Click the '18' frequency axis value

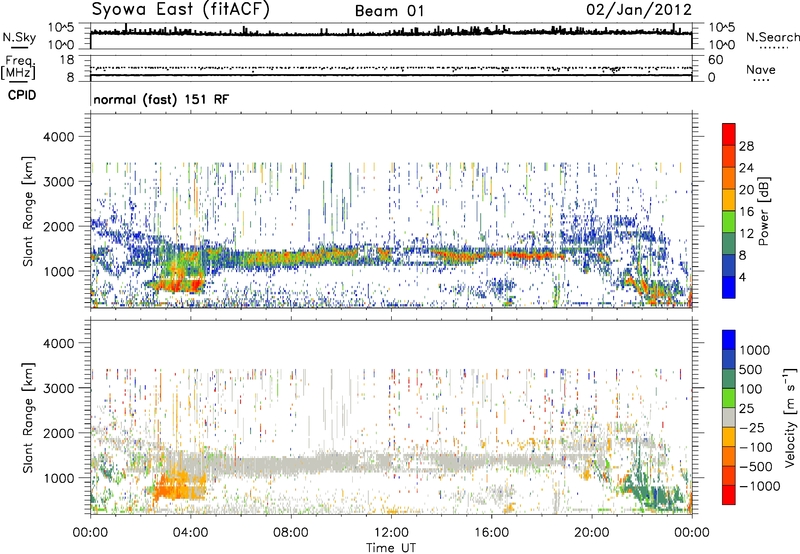pyautogui.click(x=67, y=60)
